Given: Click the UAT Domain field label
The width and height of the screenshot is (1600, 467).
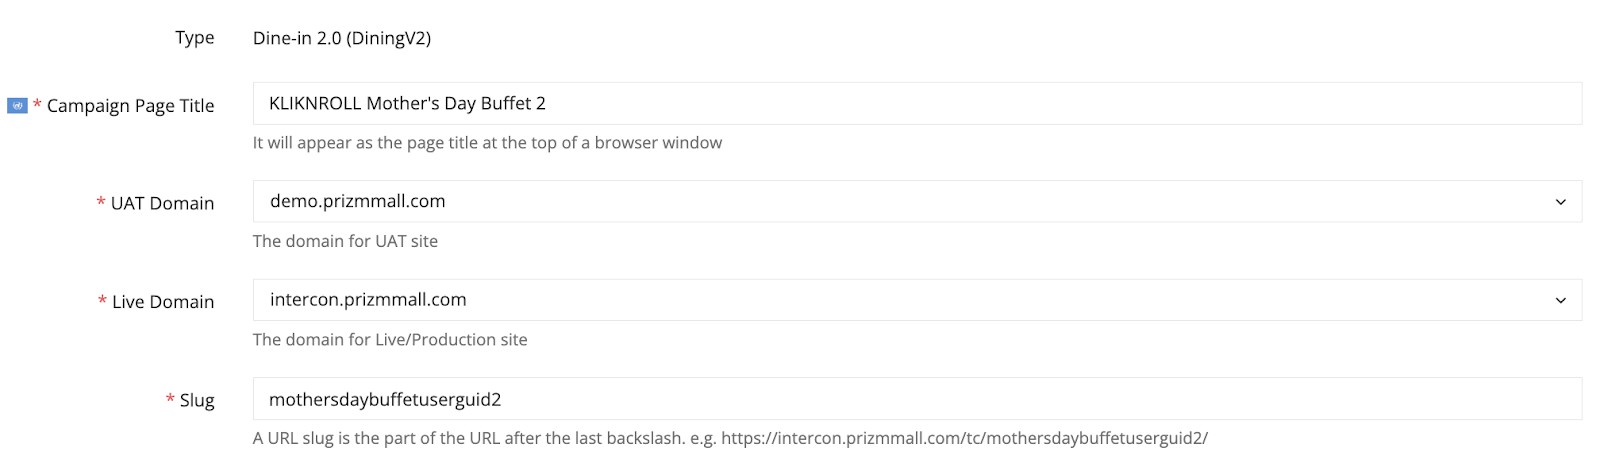Looking at the screenshot, I should (x=162, y=203).
